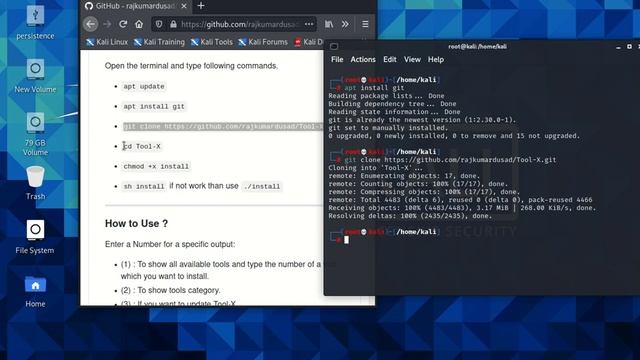Open the terminal Edit menu
This screenshot has height=360, width=640.
coord(390,60)
